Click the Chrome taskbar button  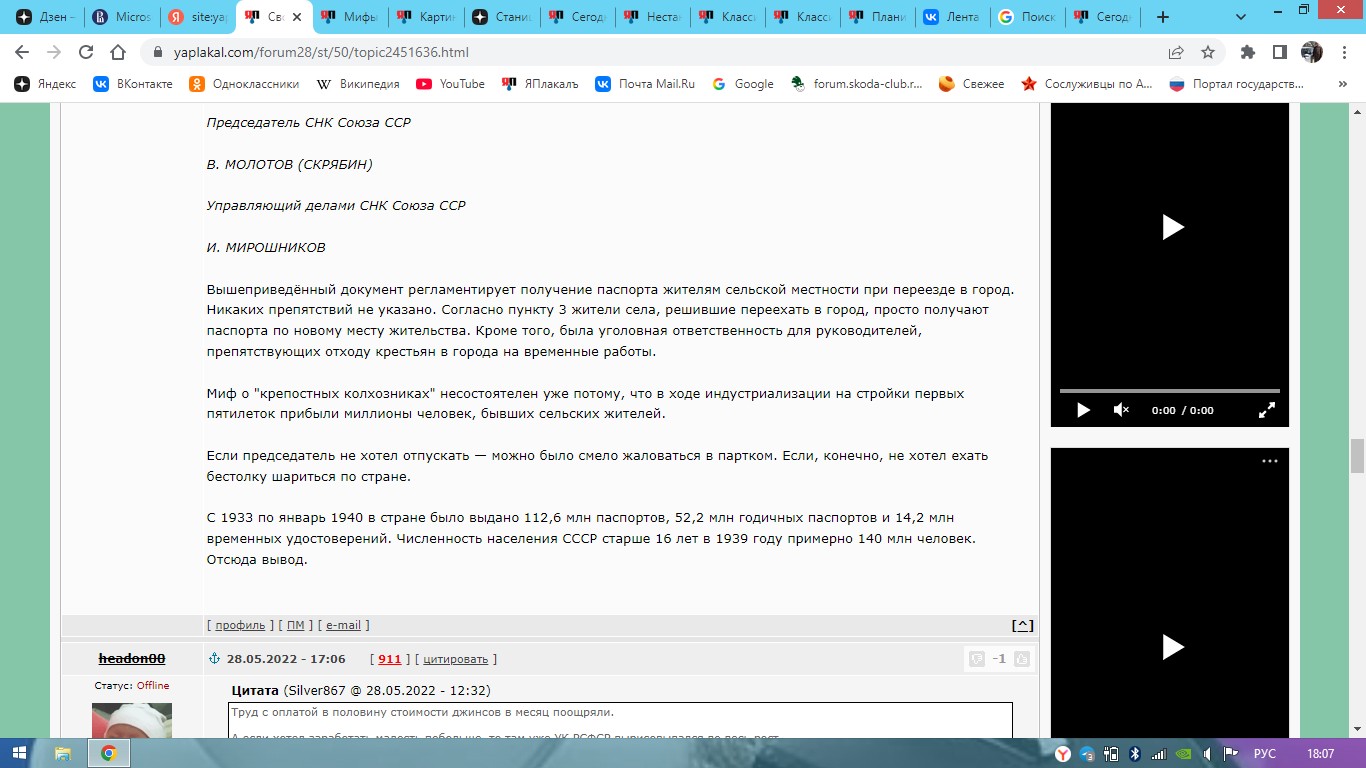point(108,753)
